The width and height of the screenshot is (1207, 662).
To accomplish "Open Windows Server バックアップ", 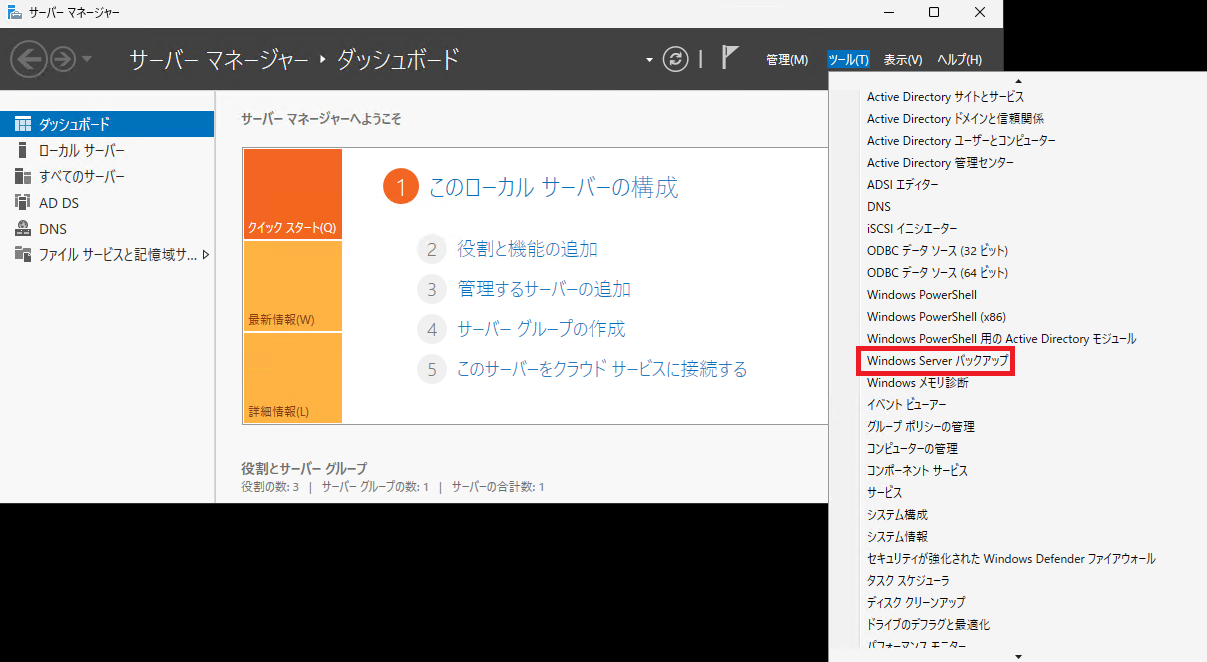I will (937, 360).
